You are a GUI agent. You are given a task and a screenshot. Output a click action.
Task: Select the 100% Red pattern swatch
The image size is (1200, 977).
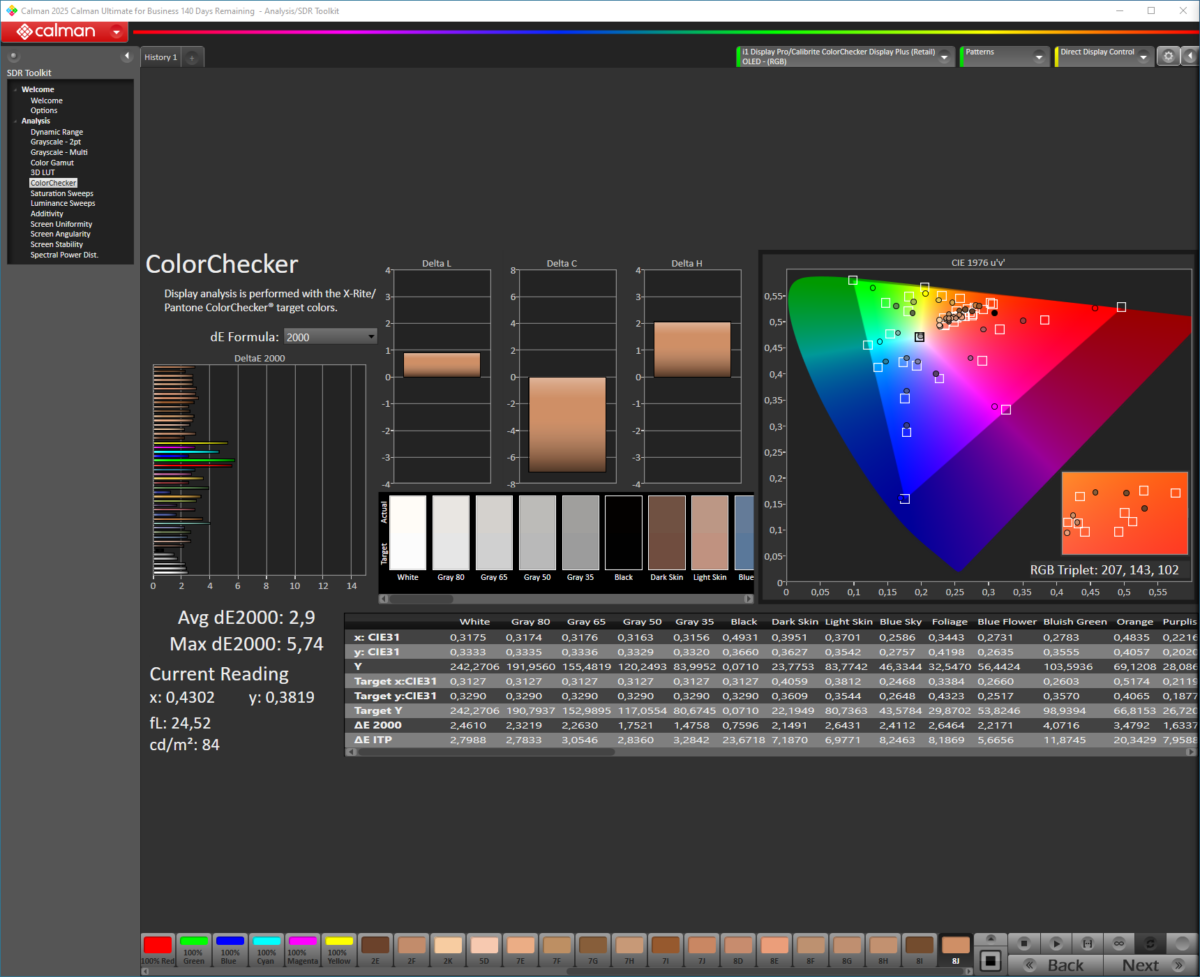tap(157, 948)
